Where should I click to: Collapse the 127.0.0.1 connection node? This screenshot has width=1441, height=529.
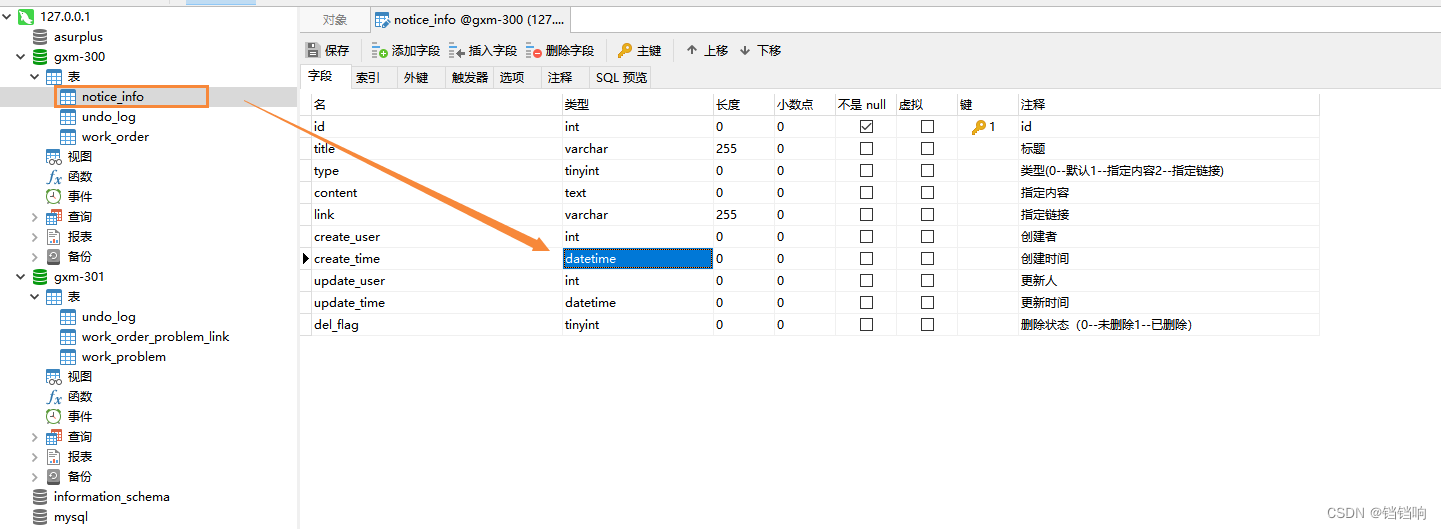[8, 17]
